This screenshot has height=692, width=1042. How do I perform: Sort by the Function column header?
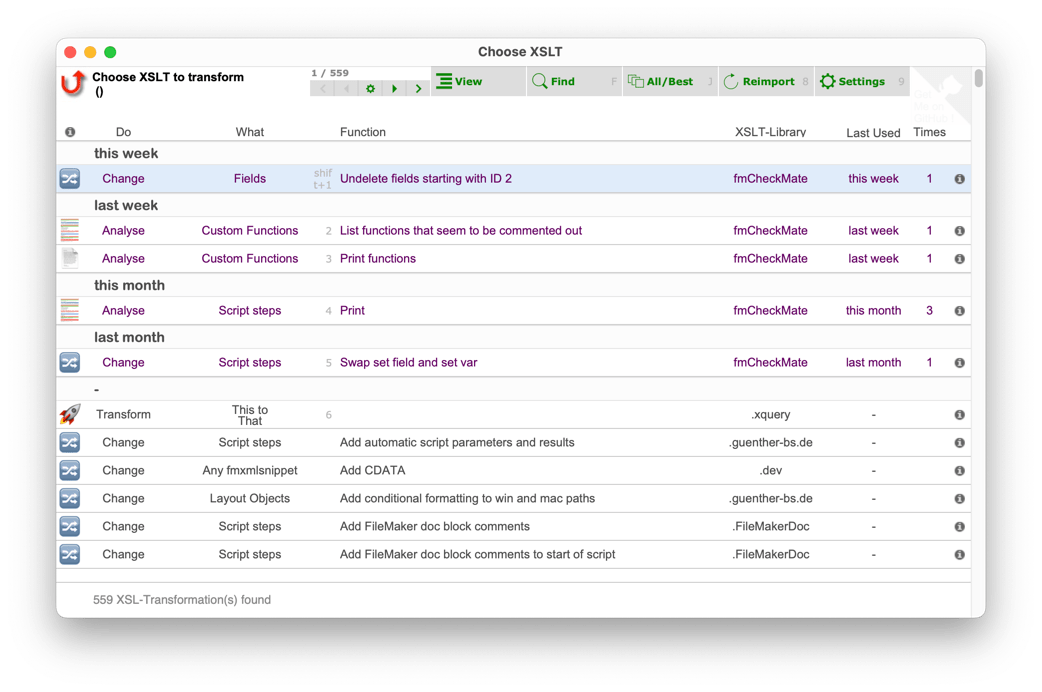(363, 132)
